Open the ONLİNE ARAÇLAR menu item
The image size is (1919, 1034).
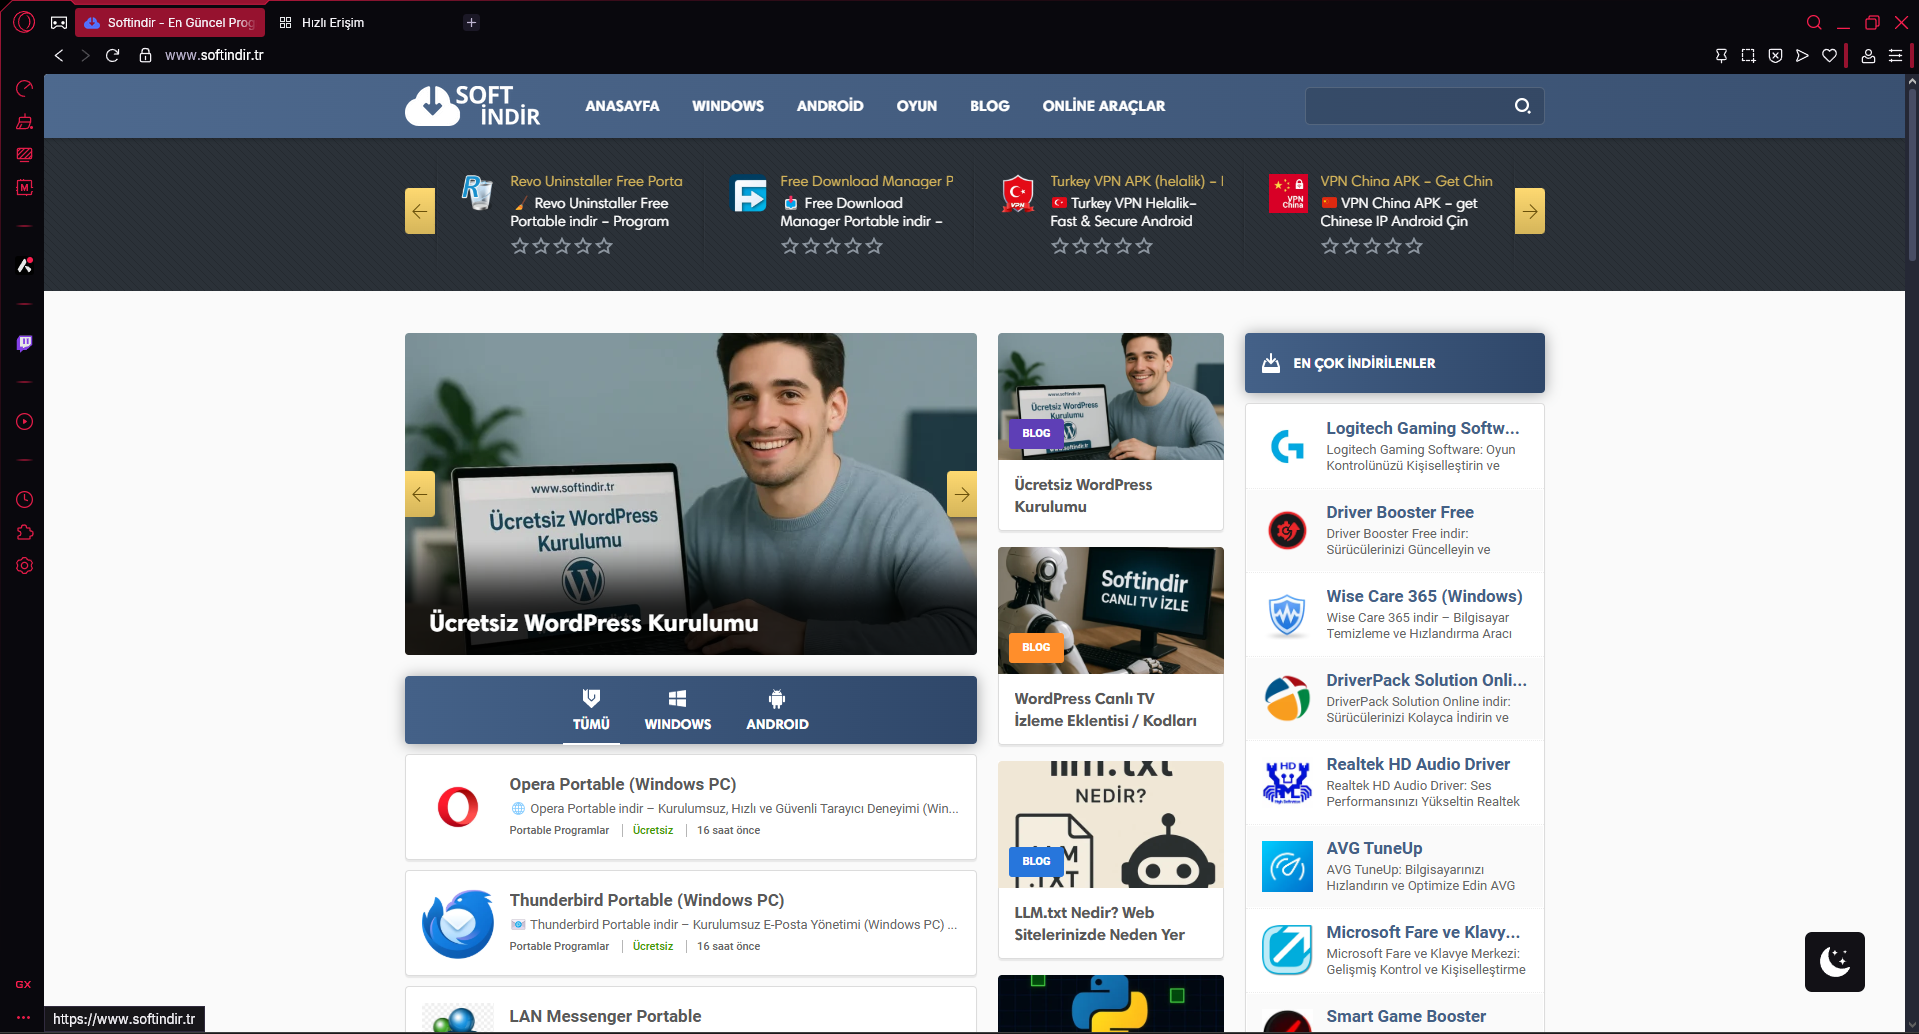pos(1104,106)
